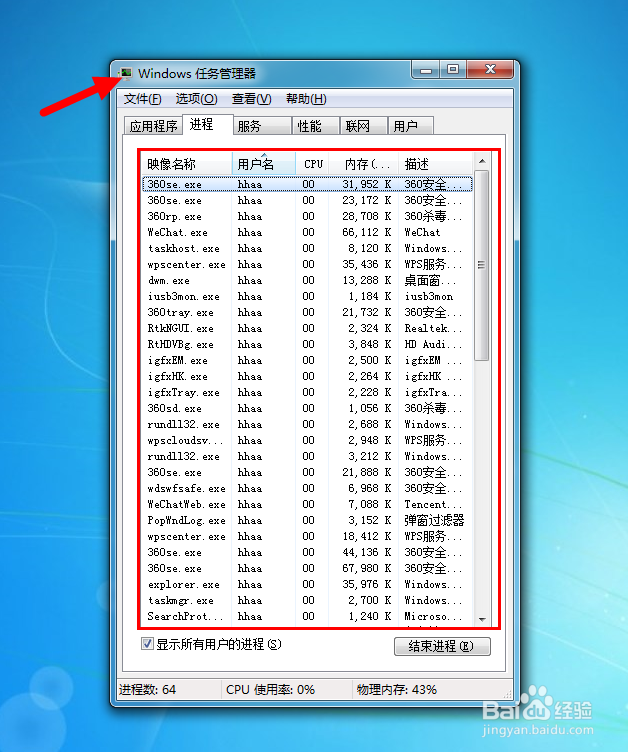Click the 进程数: 64 status entry
628x752 pixels.
coord(147,690)
